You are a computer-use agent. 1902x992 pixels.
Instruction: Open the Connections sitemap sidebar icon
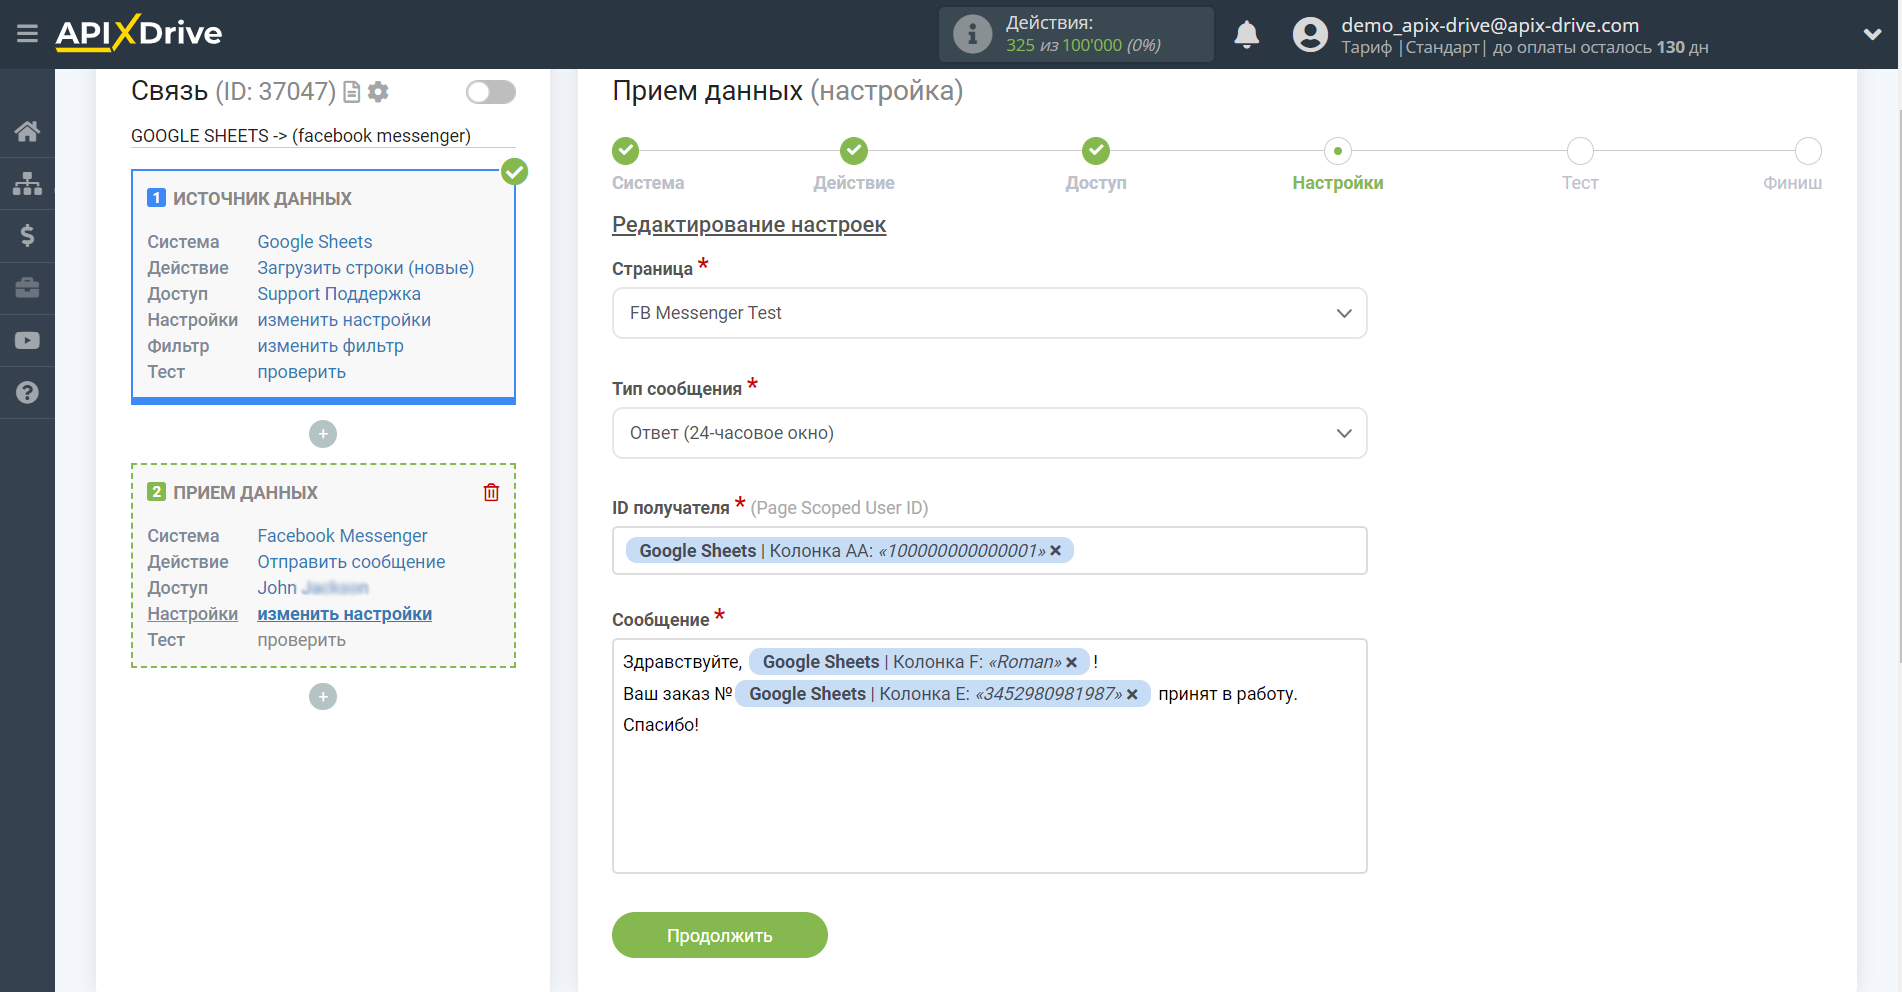coord(27,183)
